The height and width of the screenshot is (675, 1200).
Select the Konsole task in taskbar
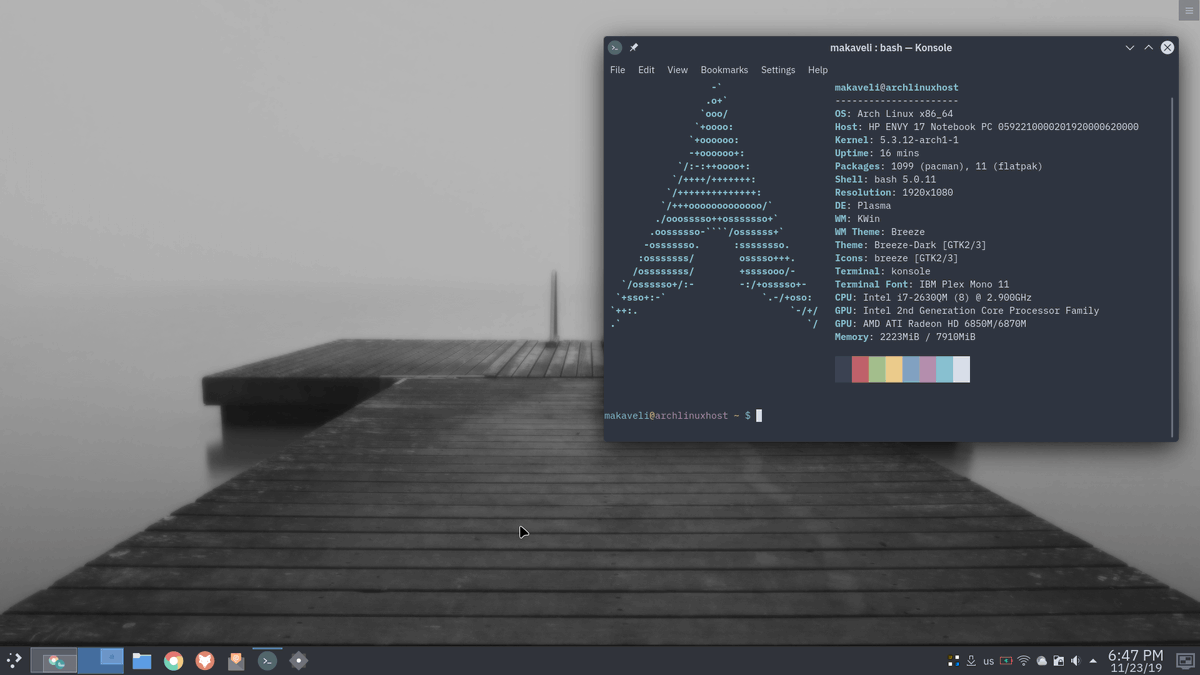tap(267, 661)
